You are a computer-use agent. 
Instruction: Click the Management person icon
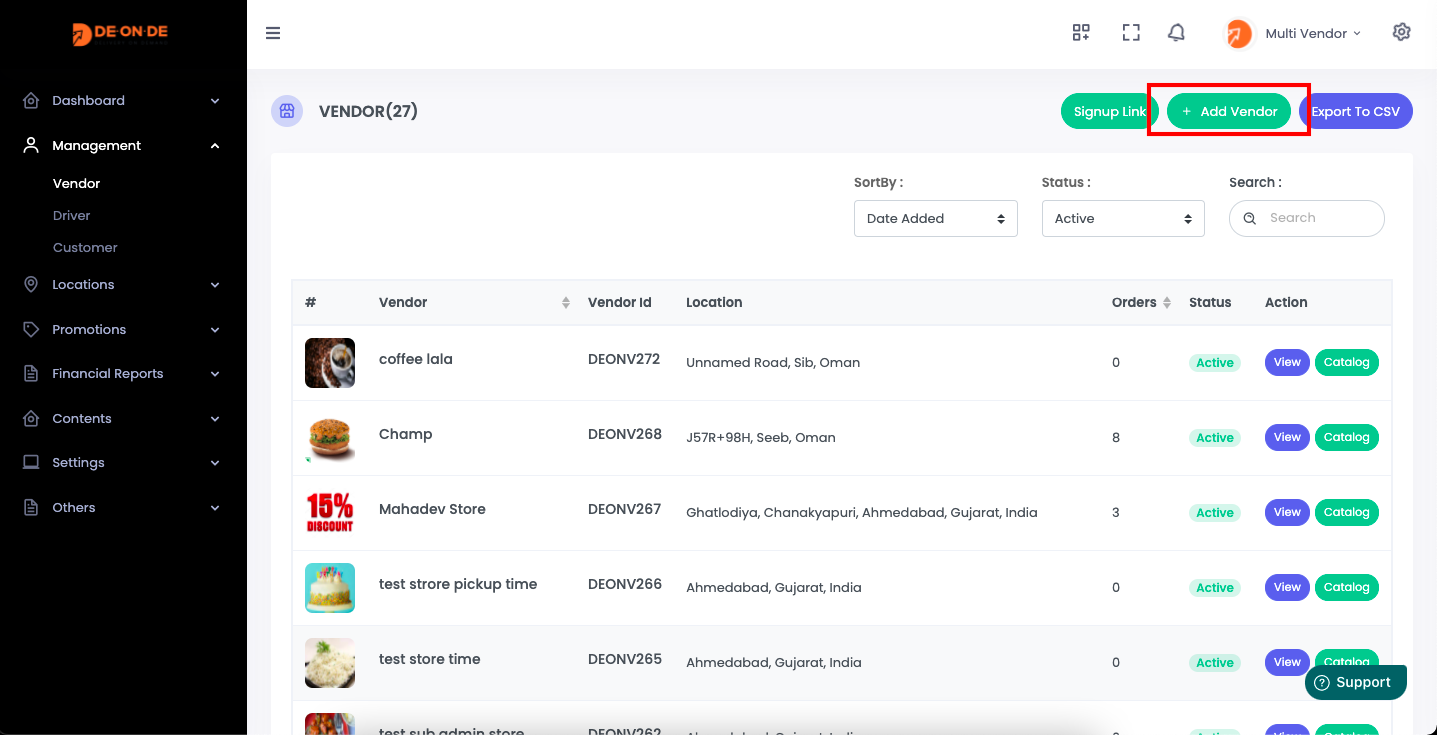(31, 145)
